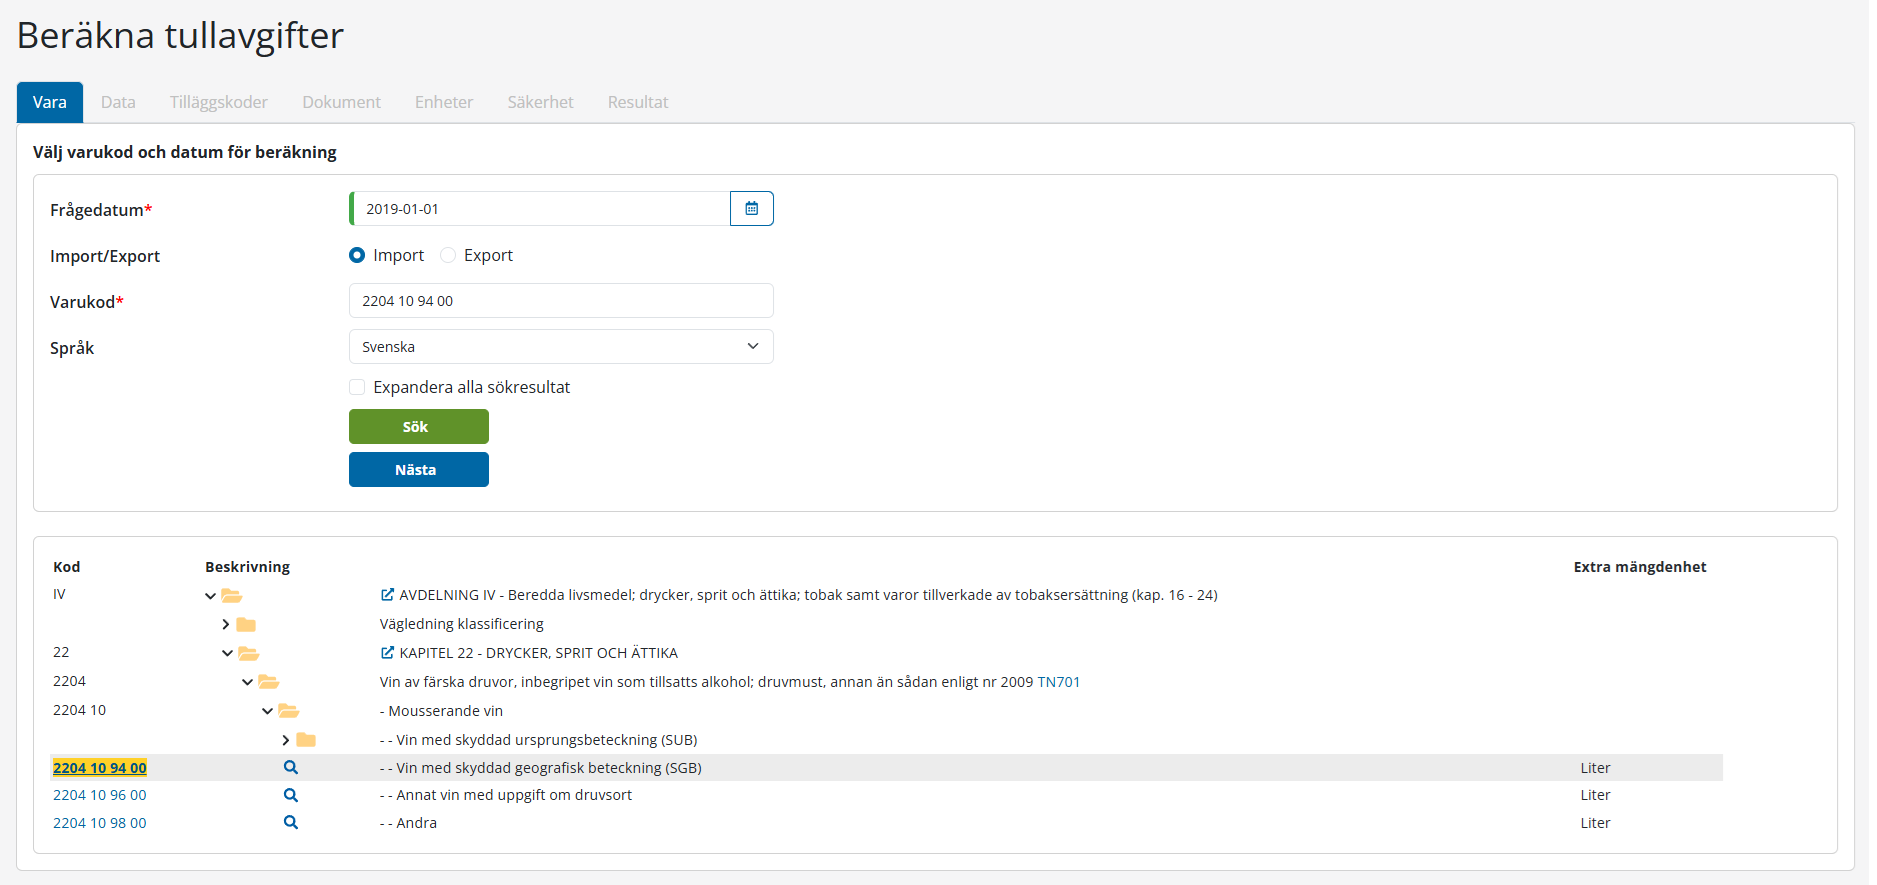This screenshot has width=1877, height=885.
Task: Switch to the Tilläggskoder tab
Action: pos(218,102)
